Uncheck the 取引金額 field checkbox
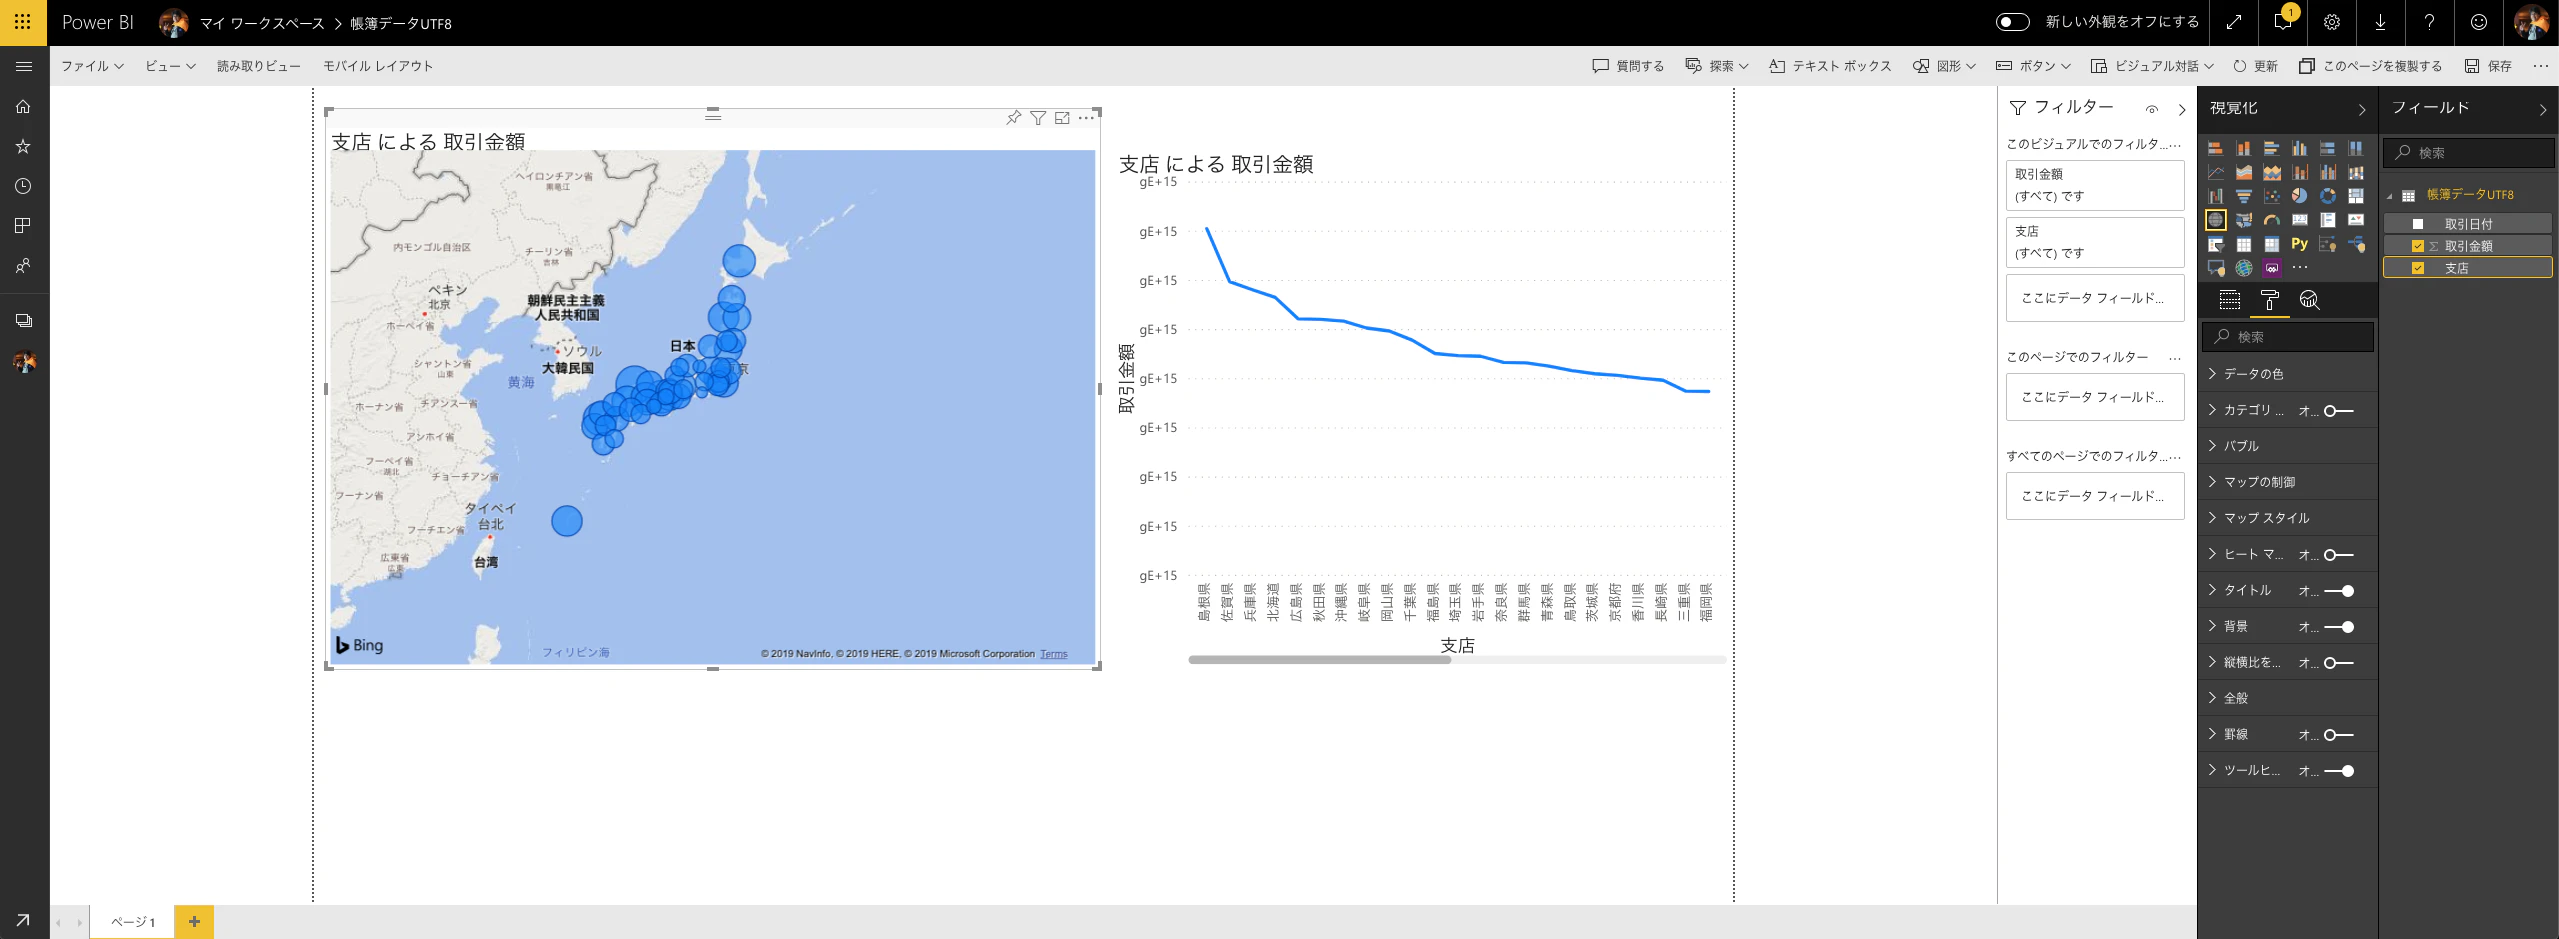Viewport: 2559px width, 939px height. point(2418,246)
